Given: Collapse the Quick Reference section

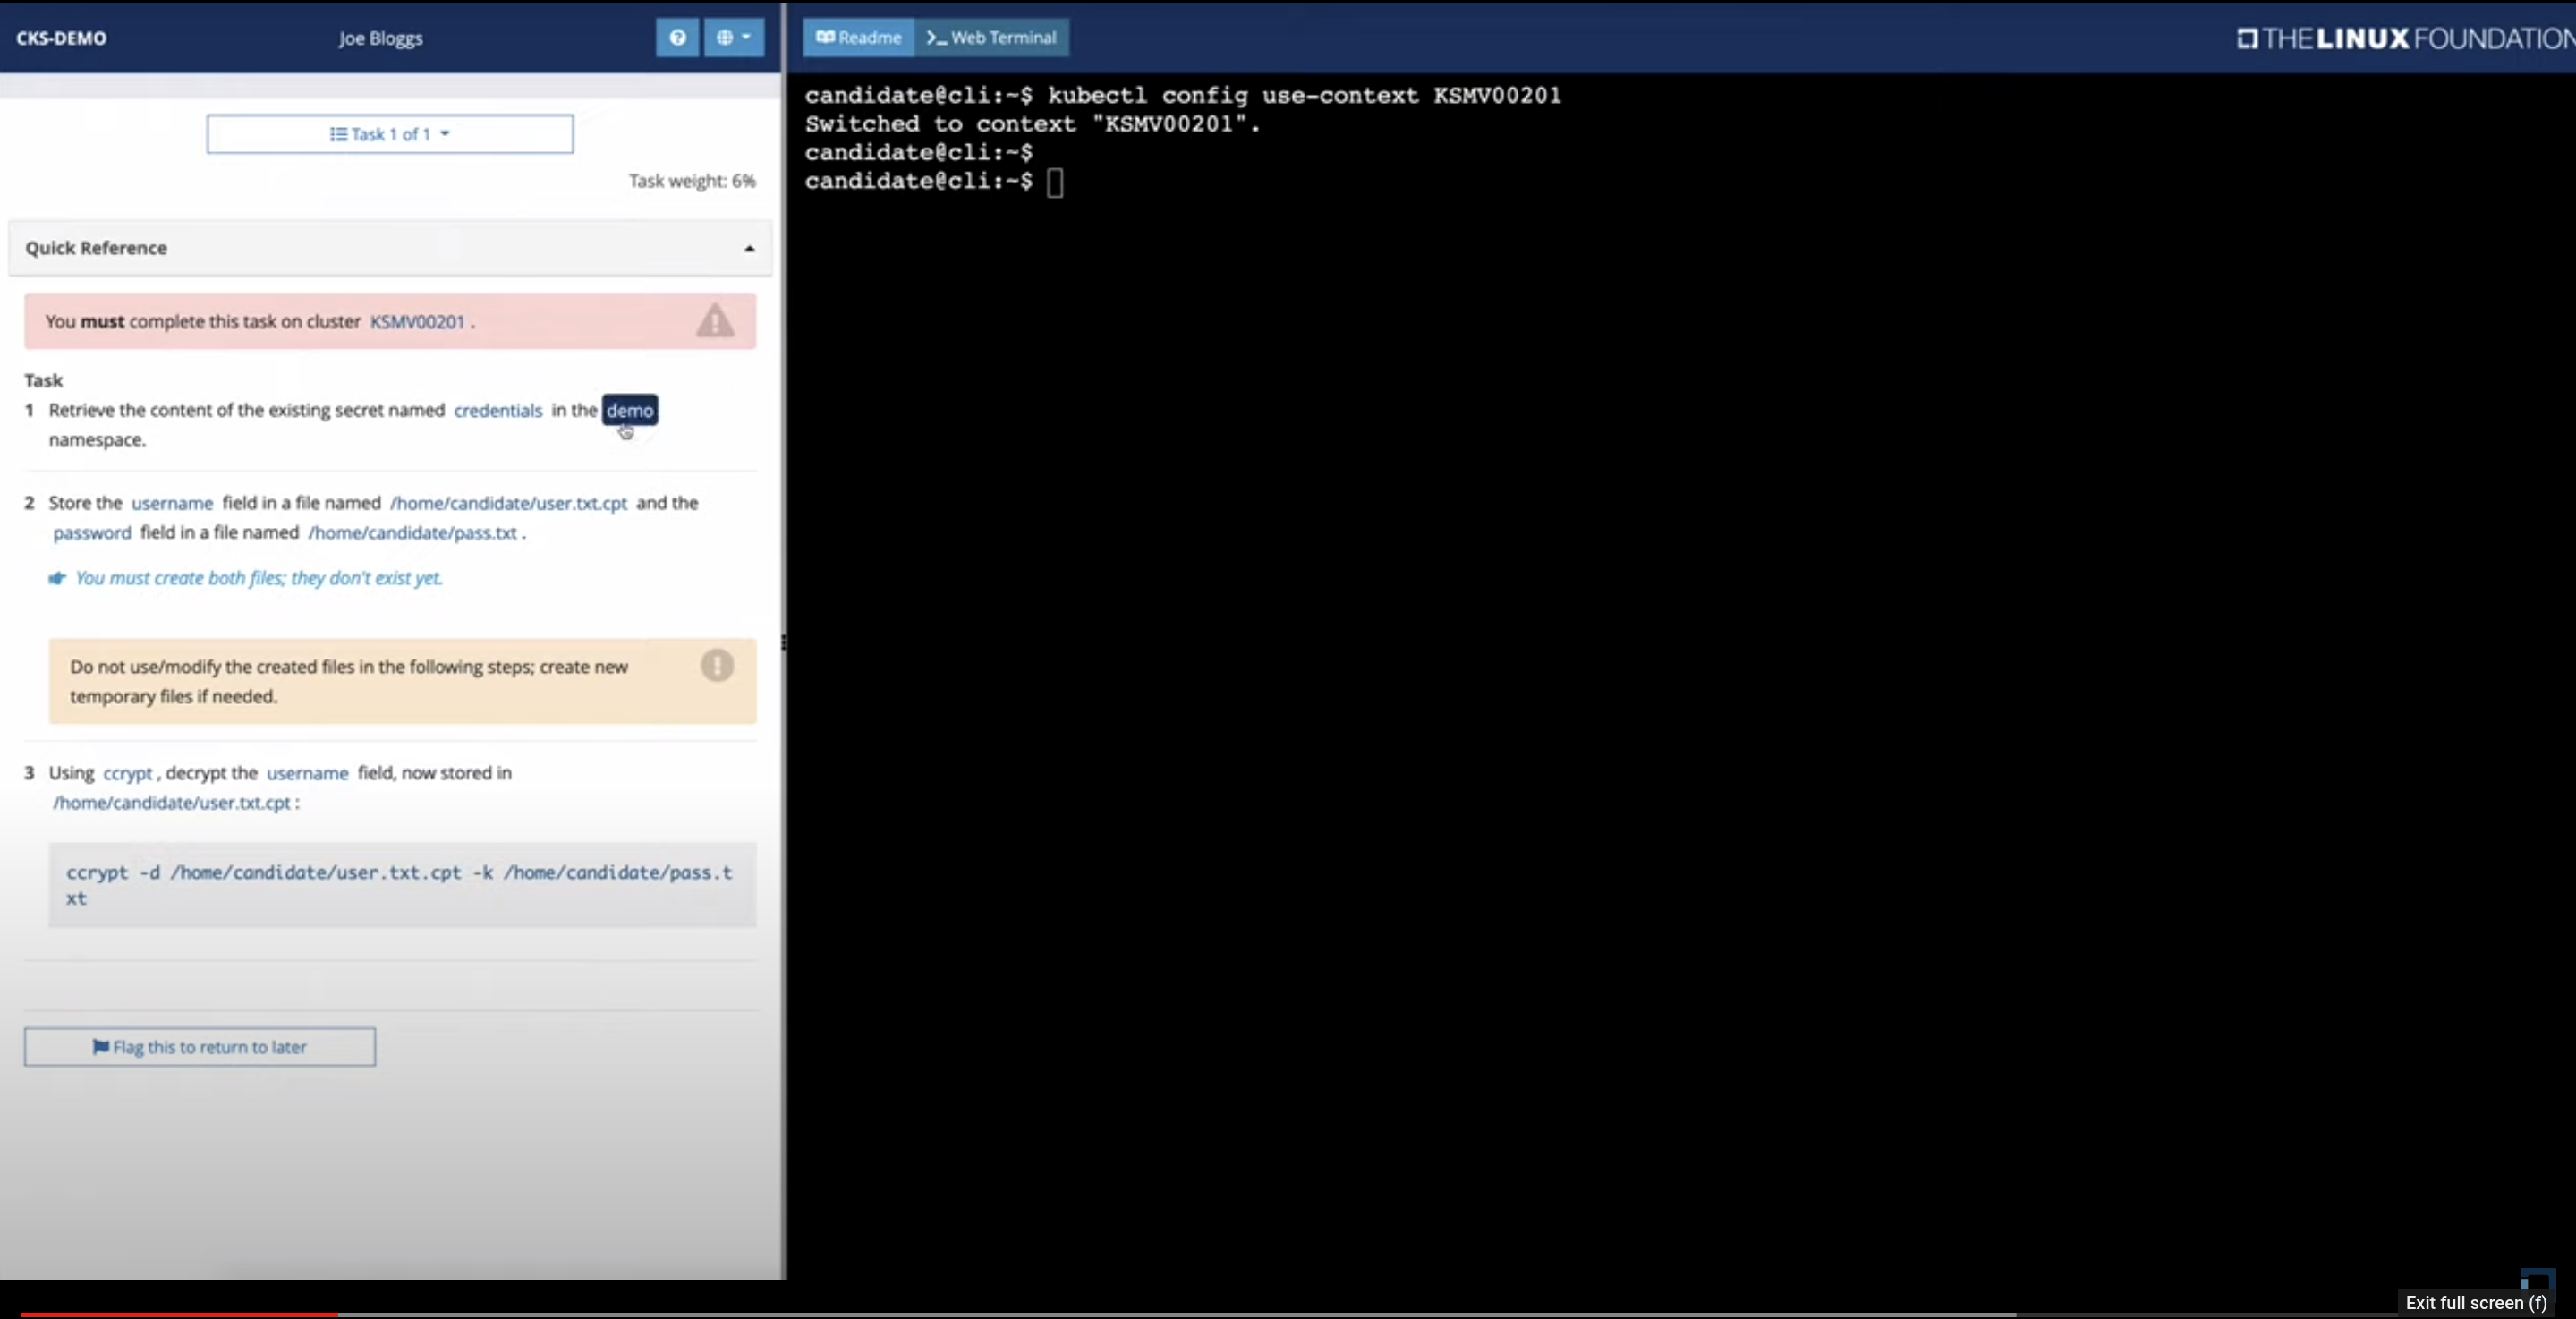Looking at the screenshot, I should 749,248.
